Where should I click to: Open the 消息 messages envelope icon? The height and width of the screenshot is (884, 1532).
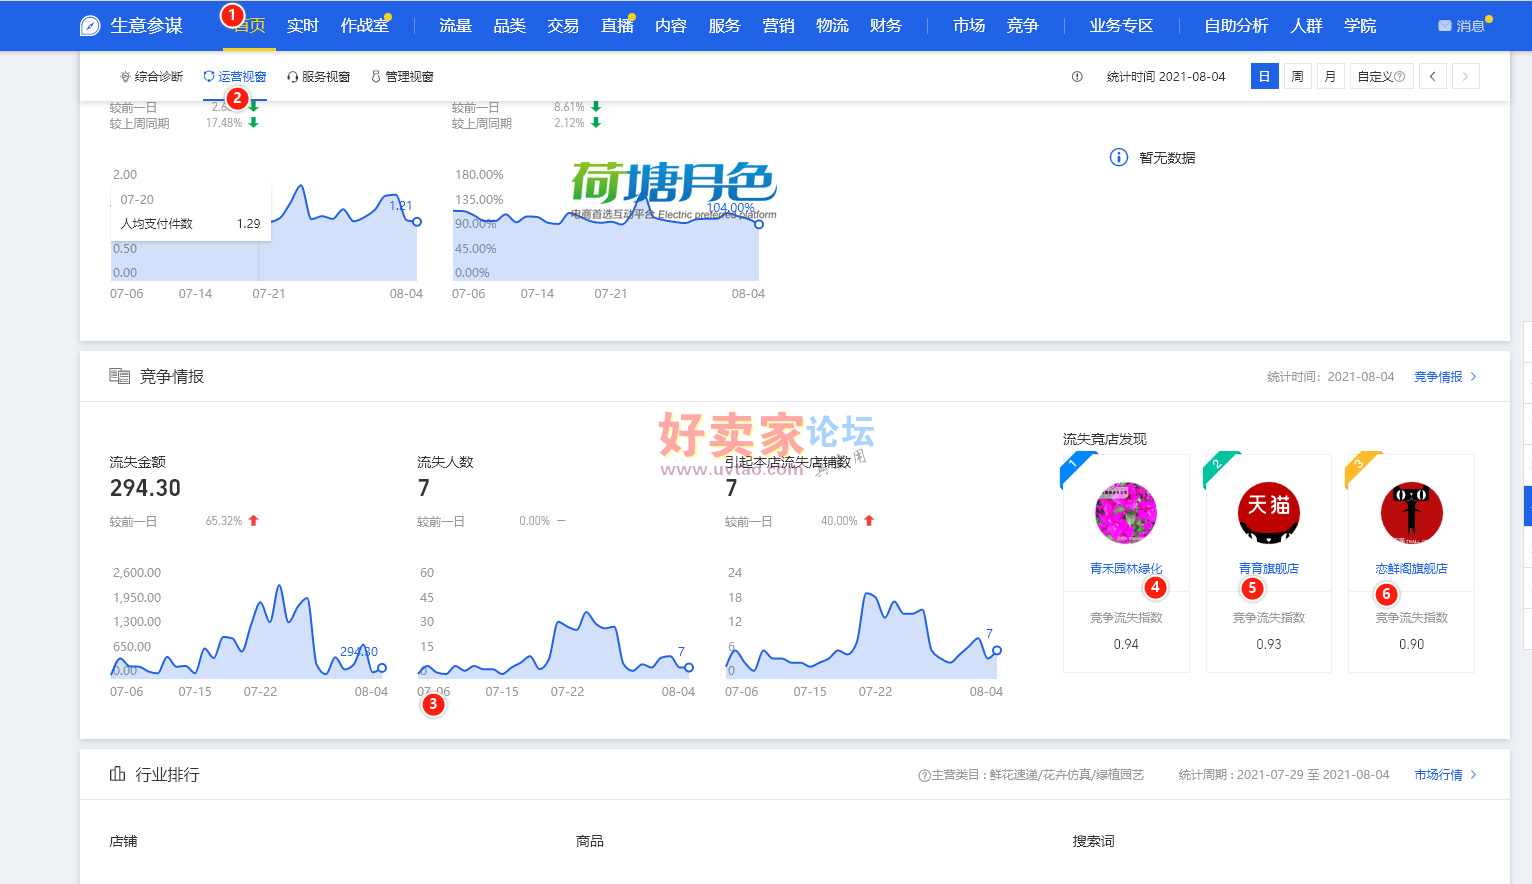tap(1444, 26)
